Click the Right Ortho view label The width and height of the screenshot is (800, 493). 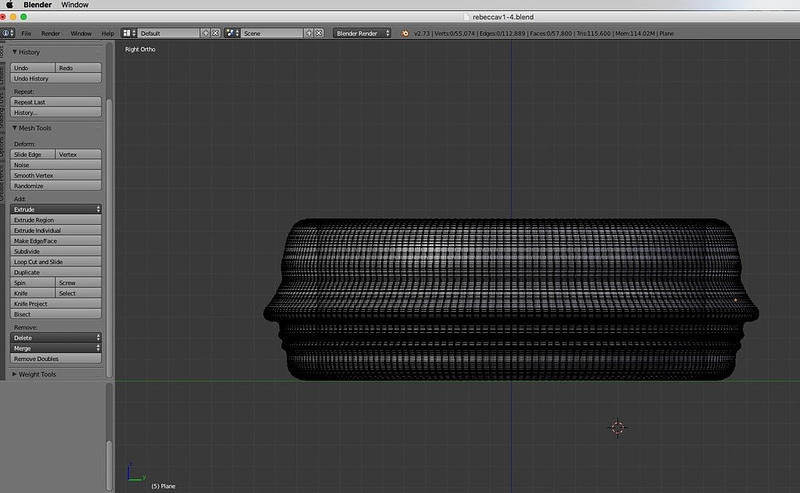[x=140, y=50]
